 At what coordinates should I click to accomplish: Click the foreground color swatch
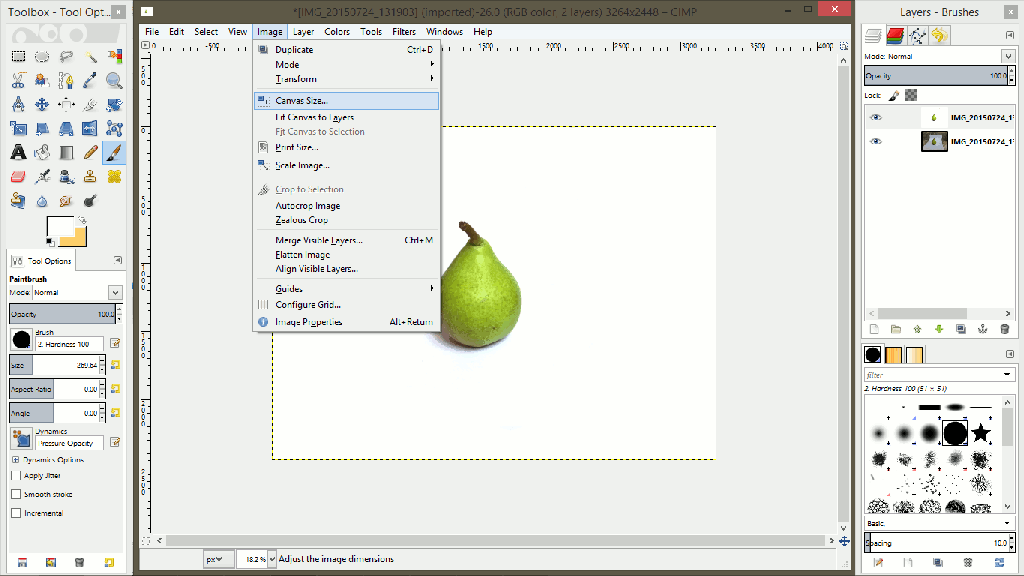(60, 228)
